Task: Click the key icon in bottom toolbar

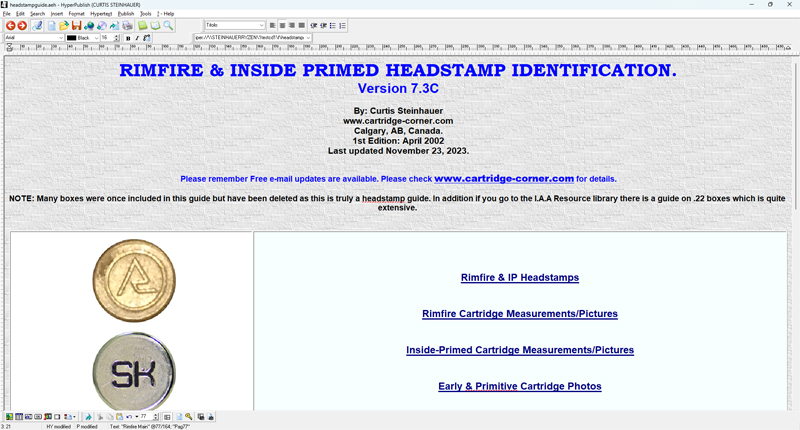Action: [188, 416]
